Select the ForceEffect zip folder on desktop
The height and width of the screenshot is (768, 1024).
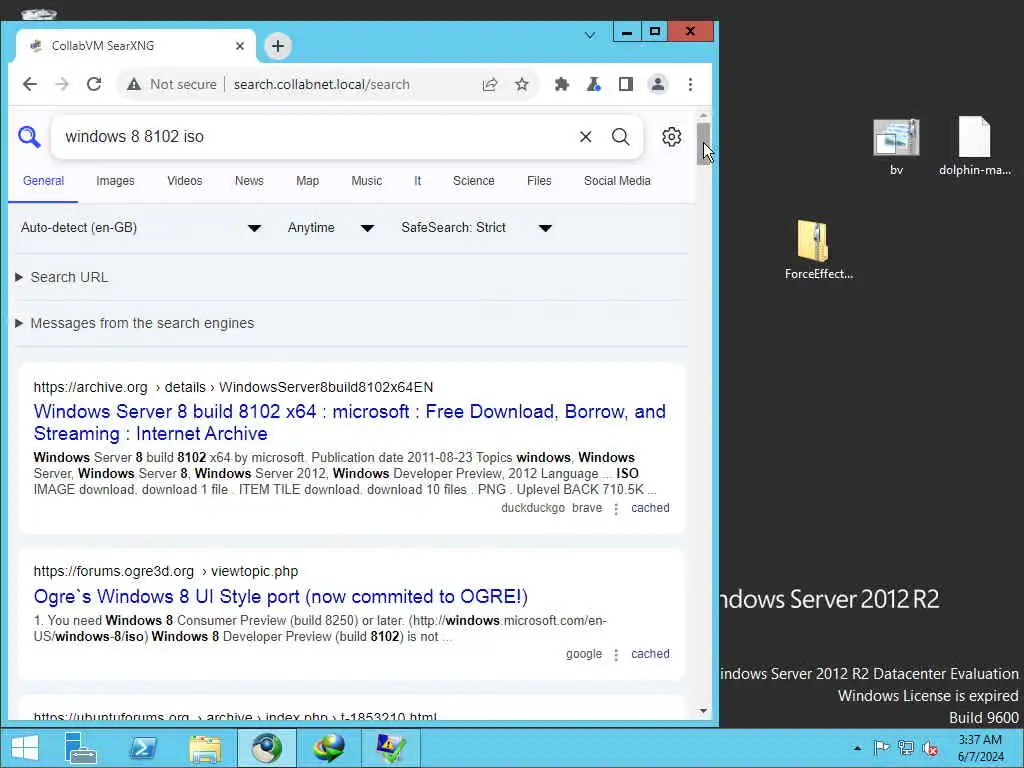[818, 250]
